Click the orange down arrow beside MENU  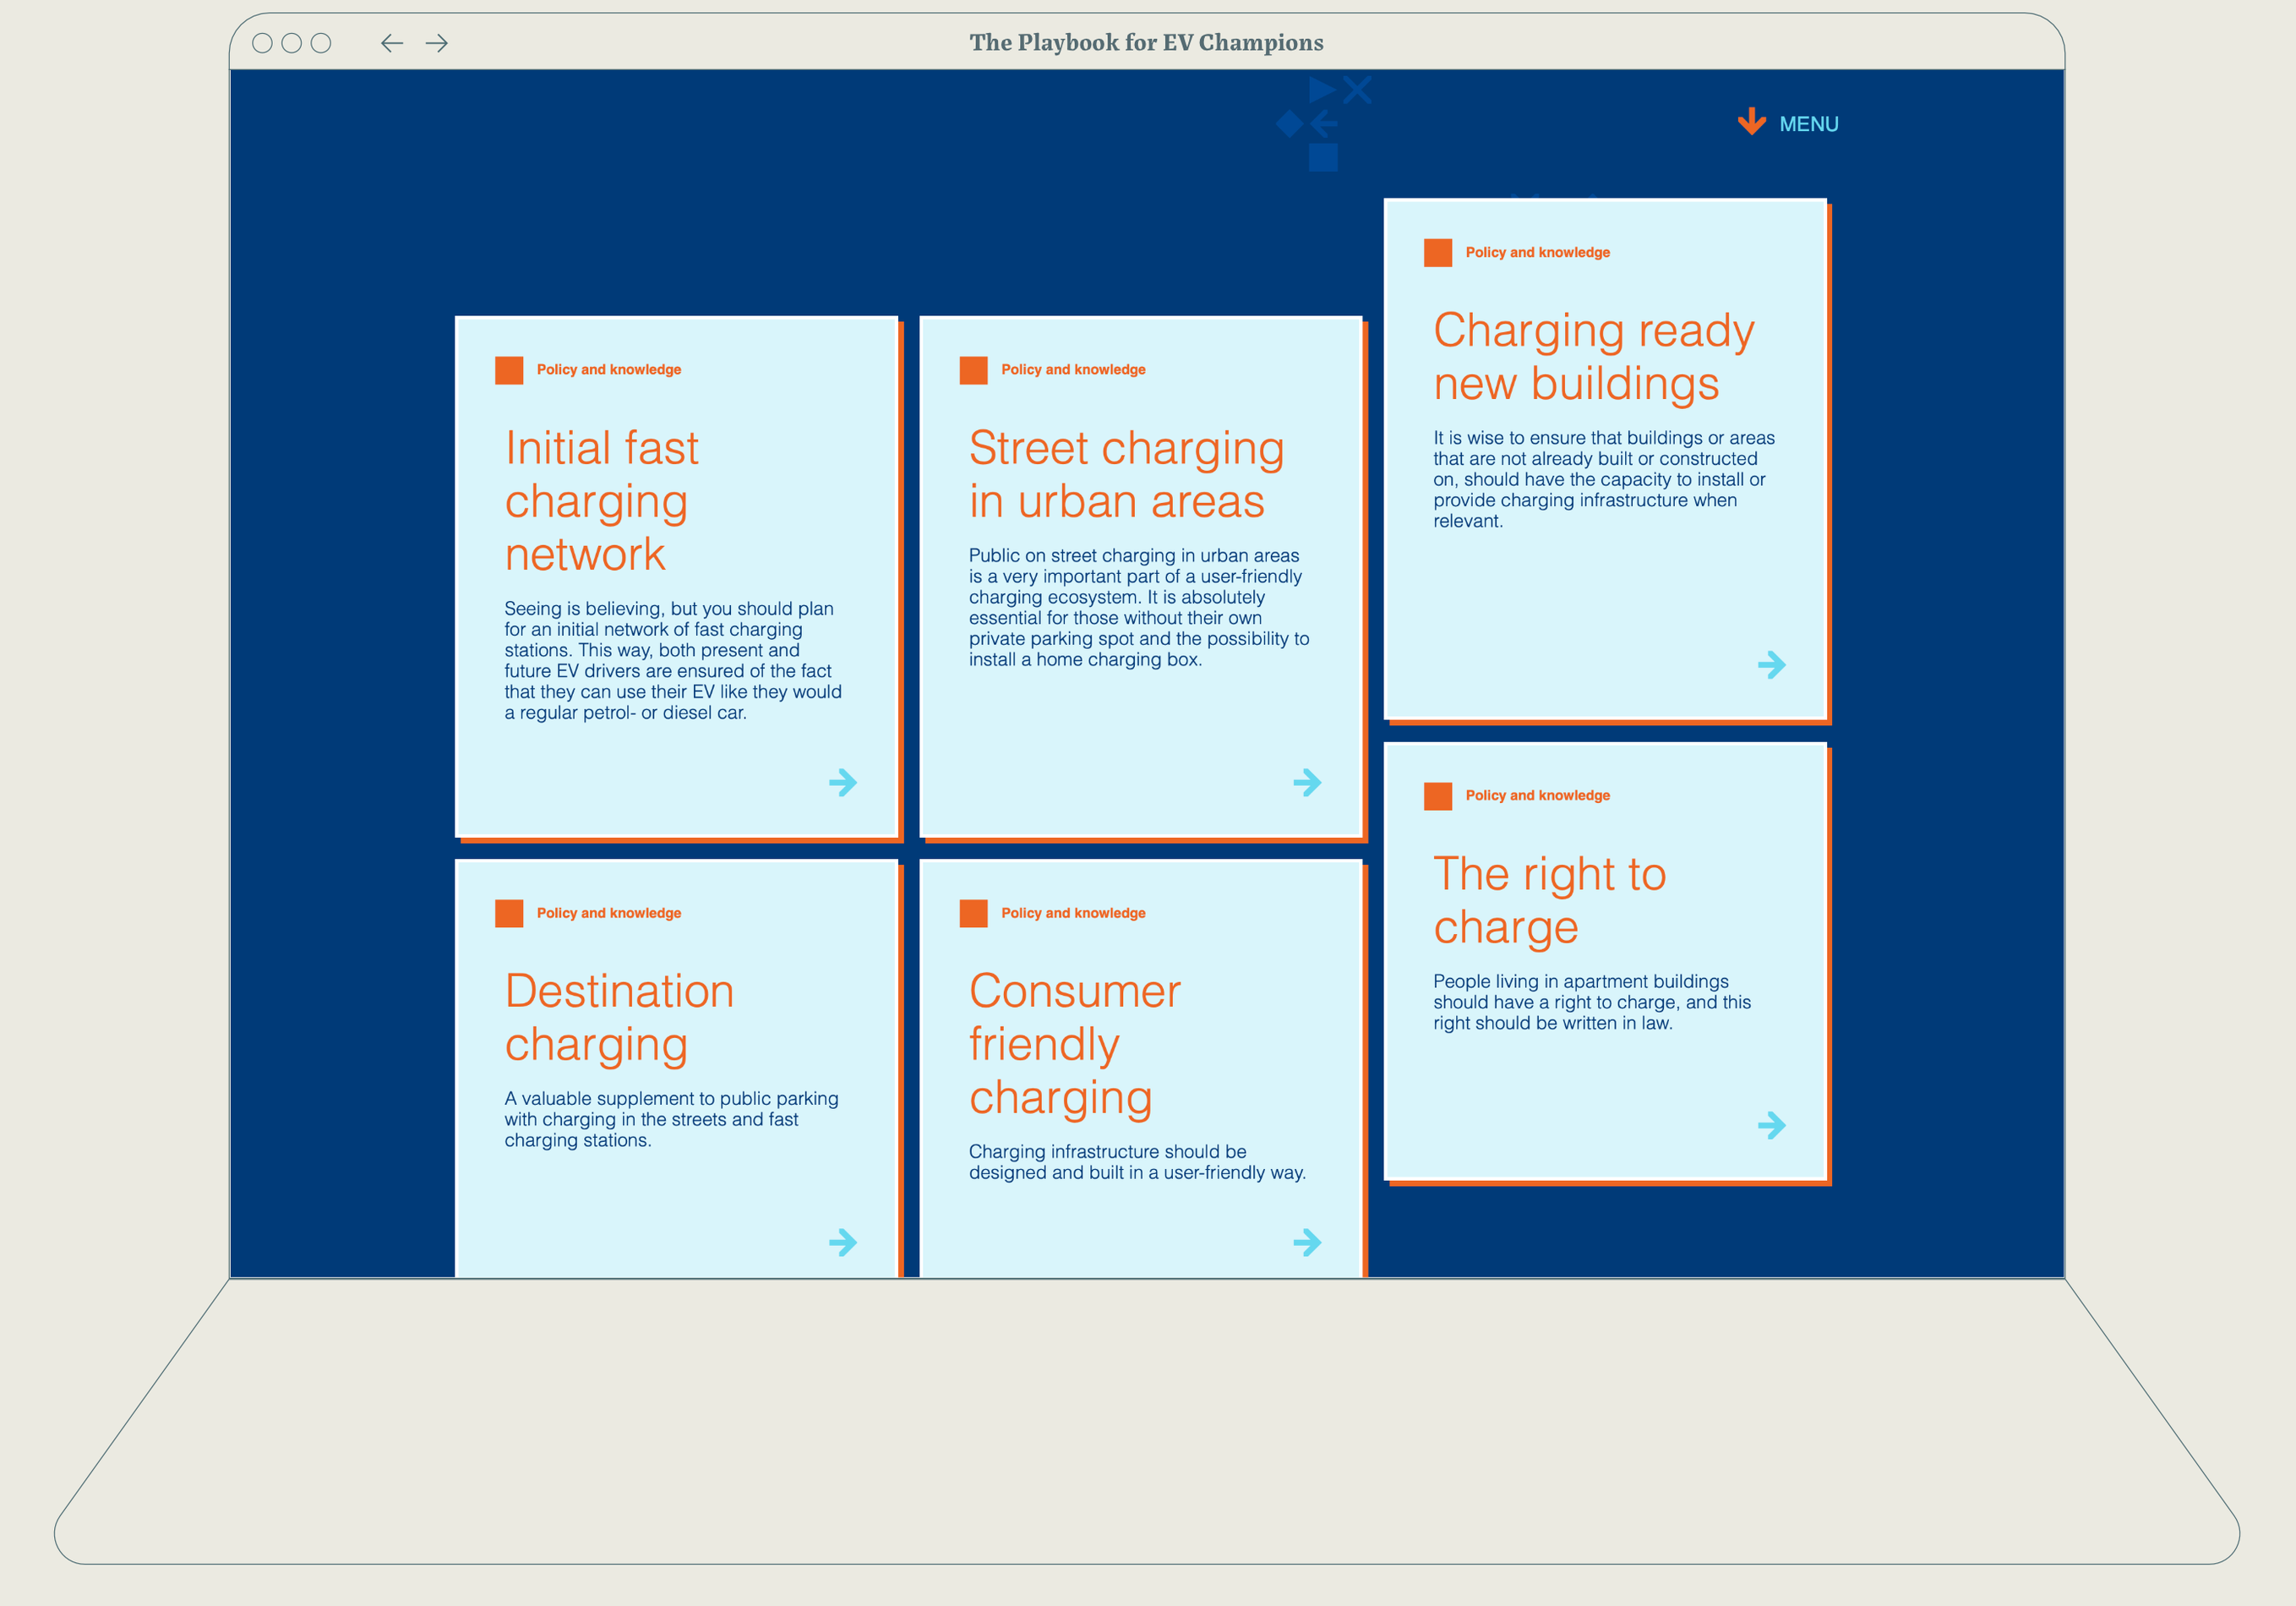(1752, 122)
